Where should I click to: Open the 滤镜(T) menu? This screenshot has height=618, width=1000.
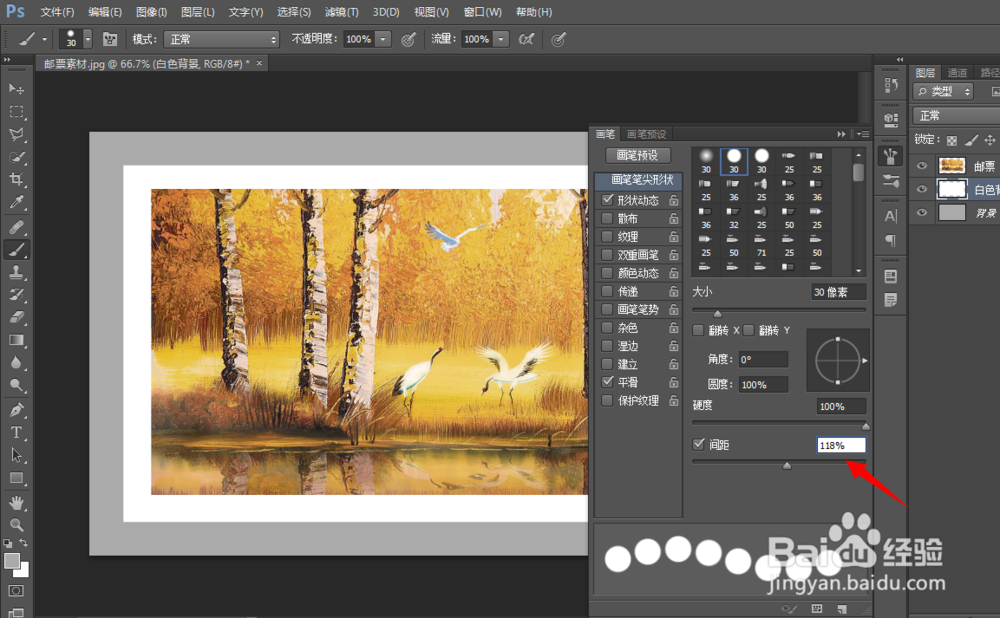pos(341,12)
